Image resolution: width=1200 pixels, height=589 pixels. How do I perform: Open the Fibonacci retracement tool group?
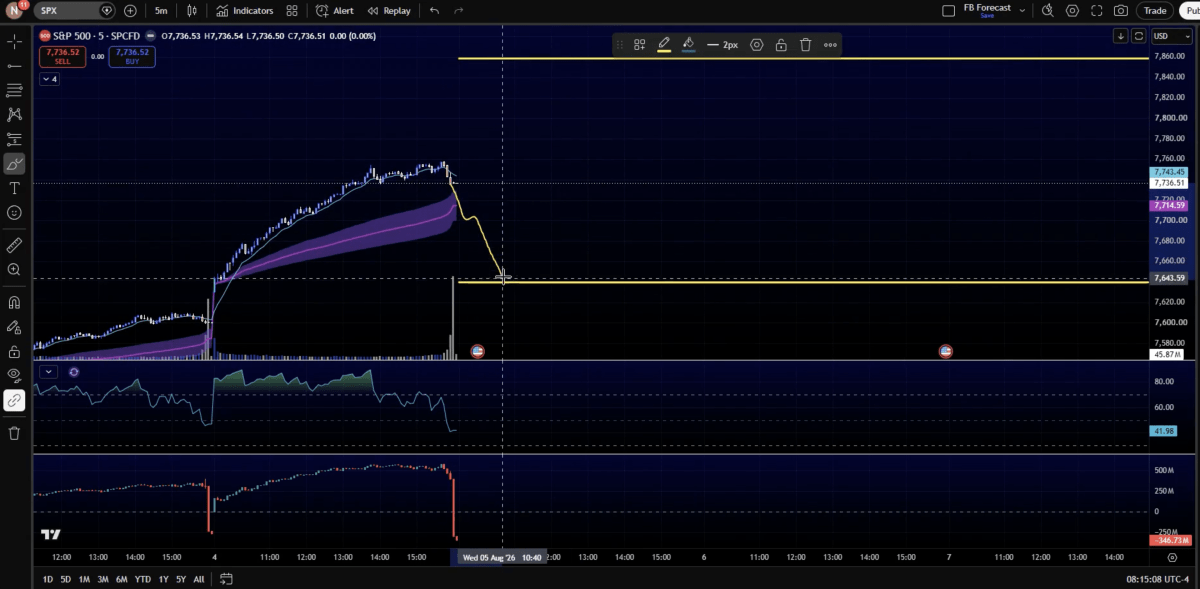coord(14,91)
